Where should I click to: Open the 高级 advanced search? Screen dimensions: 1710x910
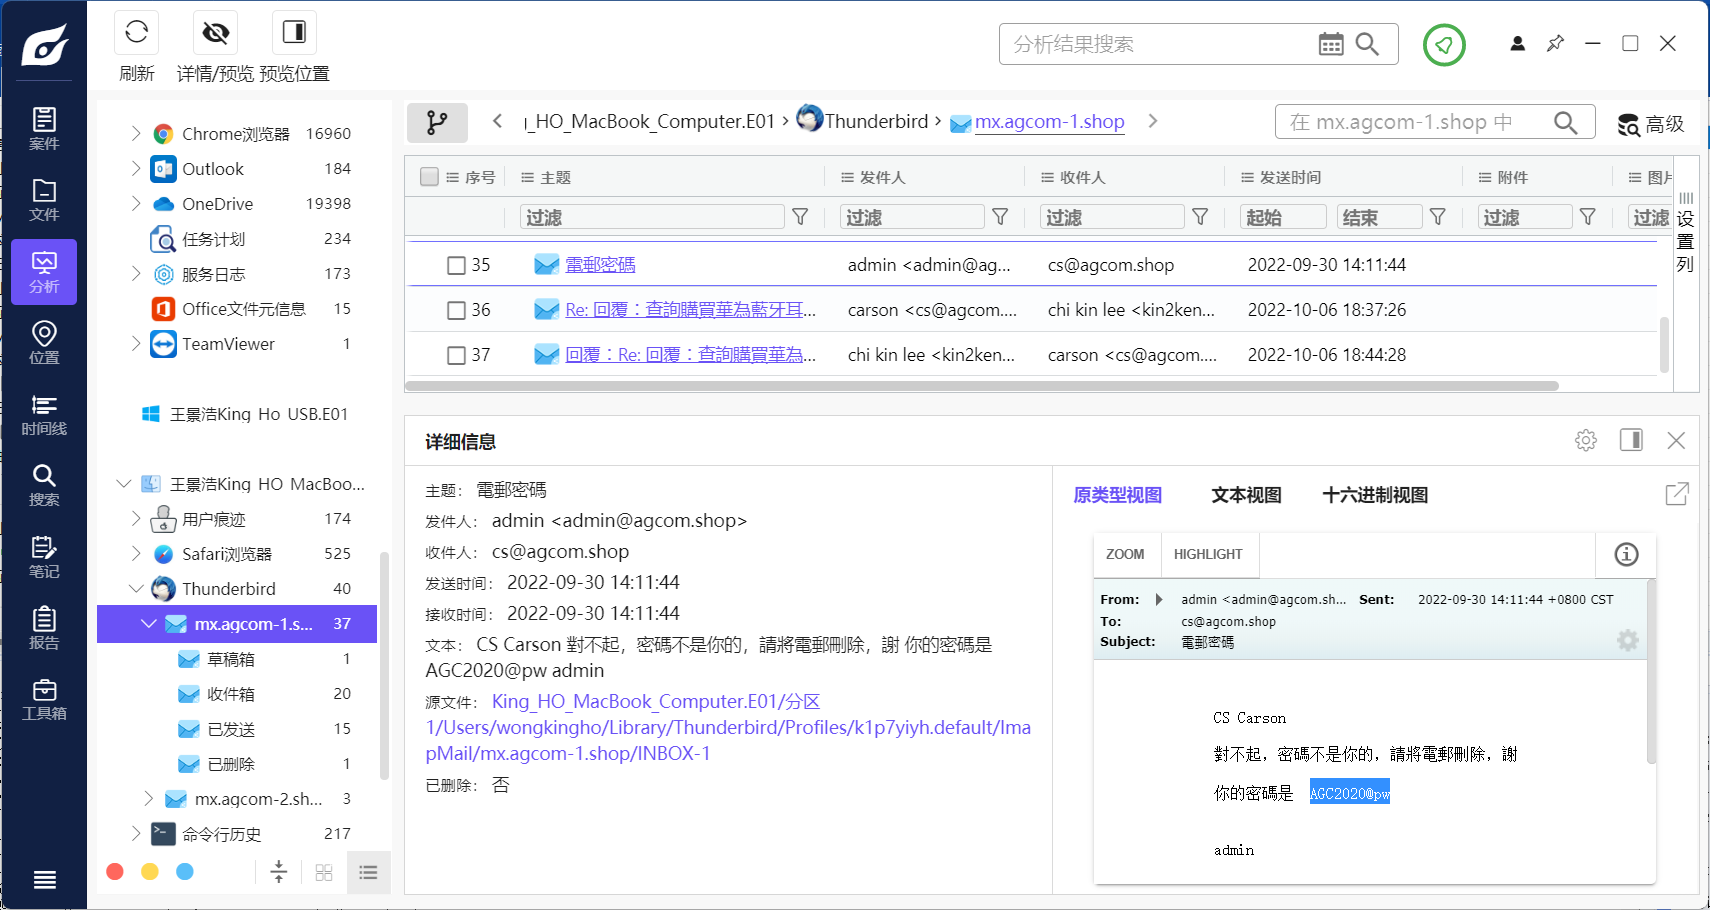click(x=1651, y=124)
